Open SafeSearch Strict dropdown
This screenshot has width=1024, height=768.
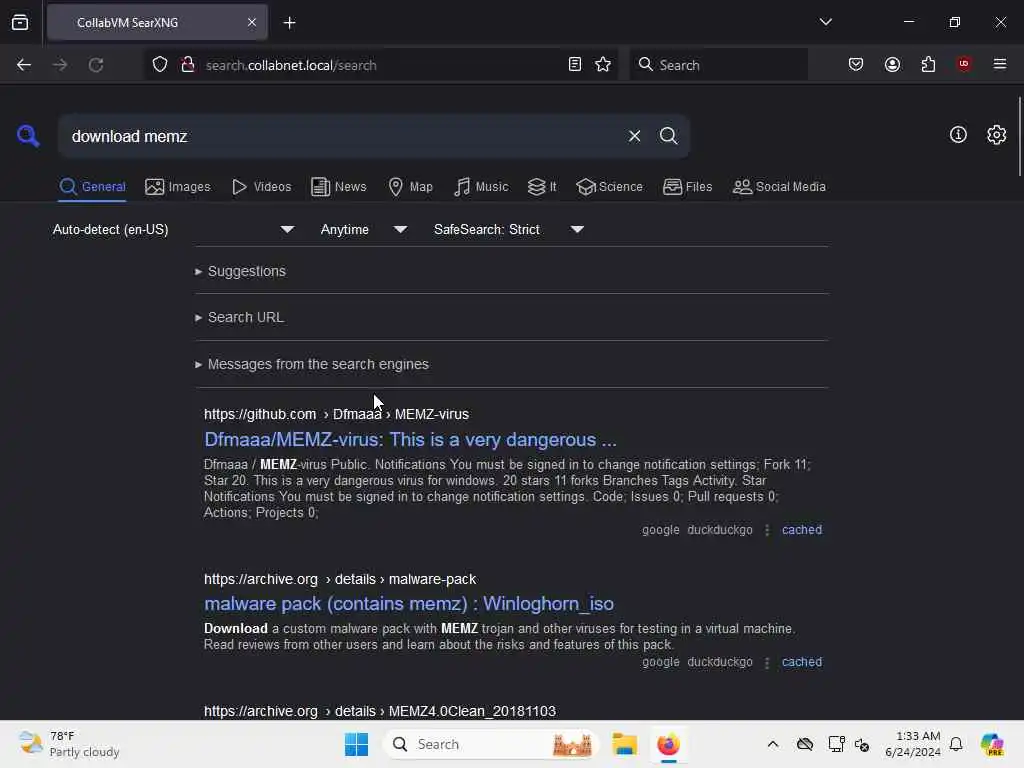pyautogui.click(x=509, y=229)
